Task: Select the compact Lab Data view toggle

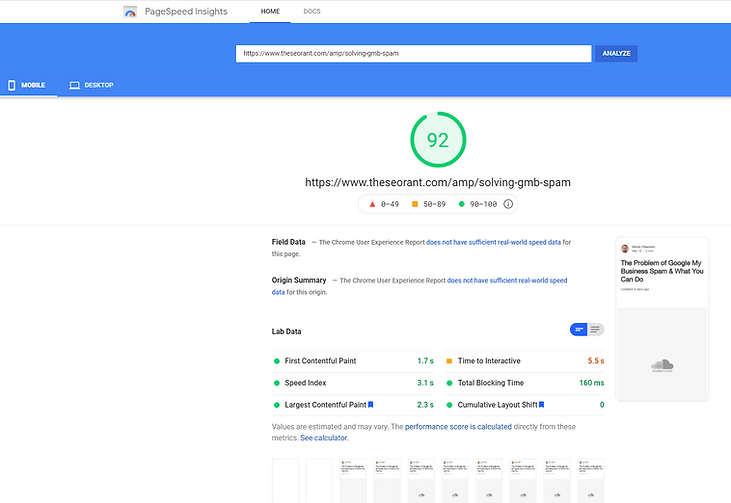Action: pos(579,330)
